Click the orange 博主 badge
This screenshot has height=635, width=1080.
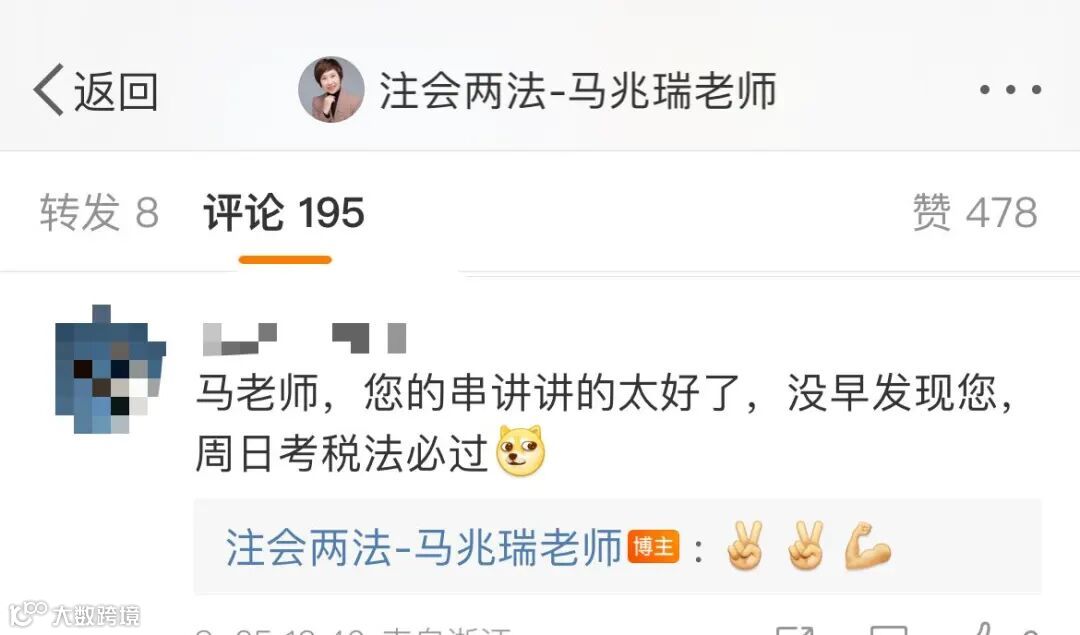click(653, 547)
